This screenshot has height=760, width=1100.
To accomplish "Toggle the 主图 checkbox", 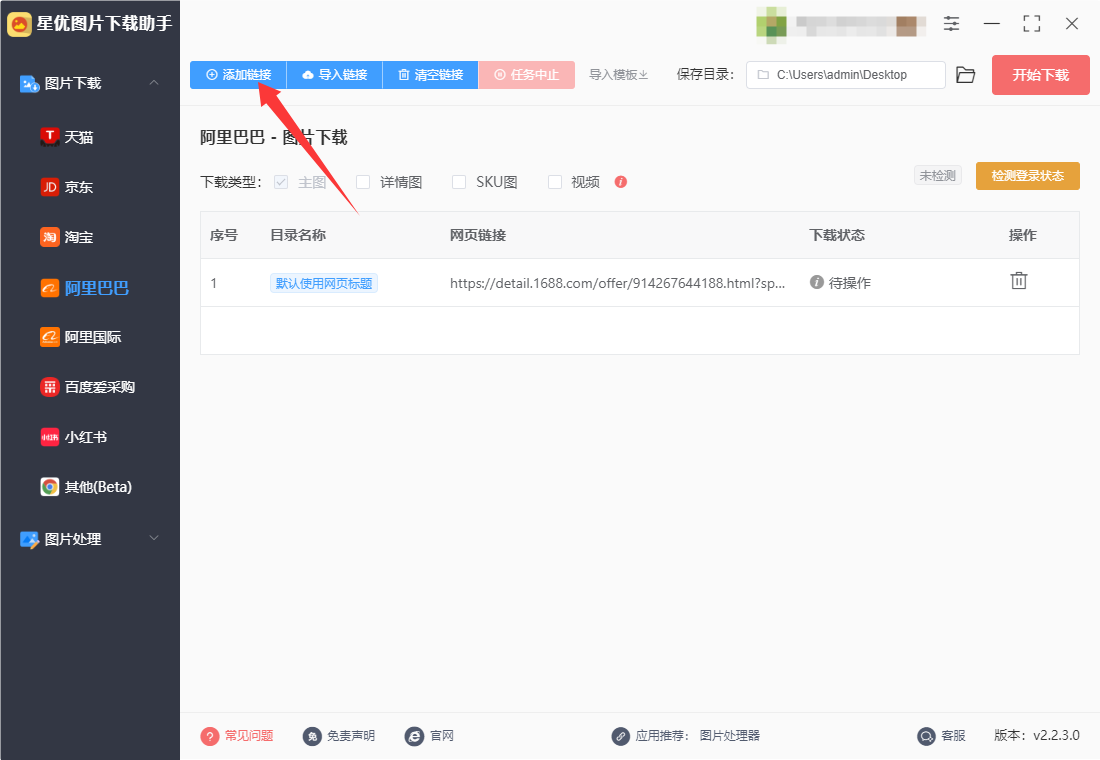I will 281,182.
